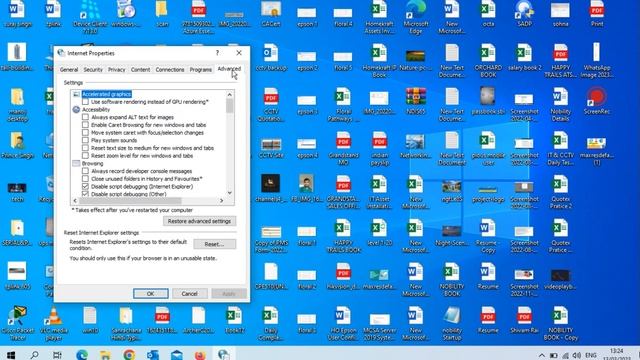
Task: Uncheck Disable script debugging (Internet Explorer)
Action: pyautogui.click(x=85, y=187)
